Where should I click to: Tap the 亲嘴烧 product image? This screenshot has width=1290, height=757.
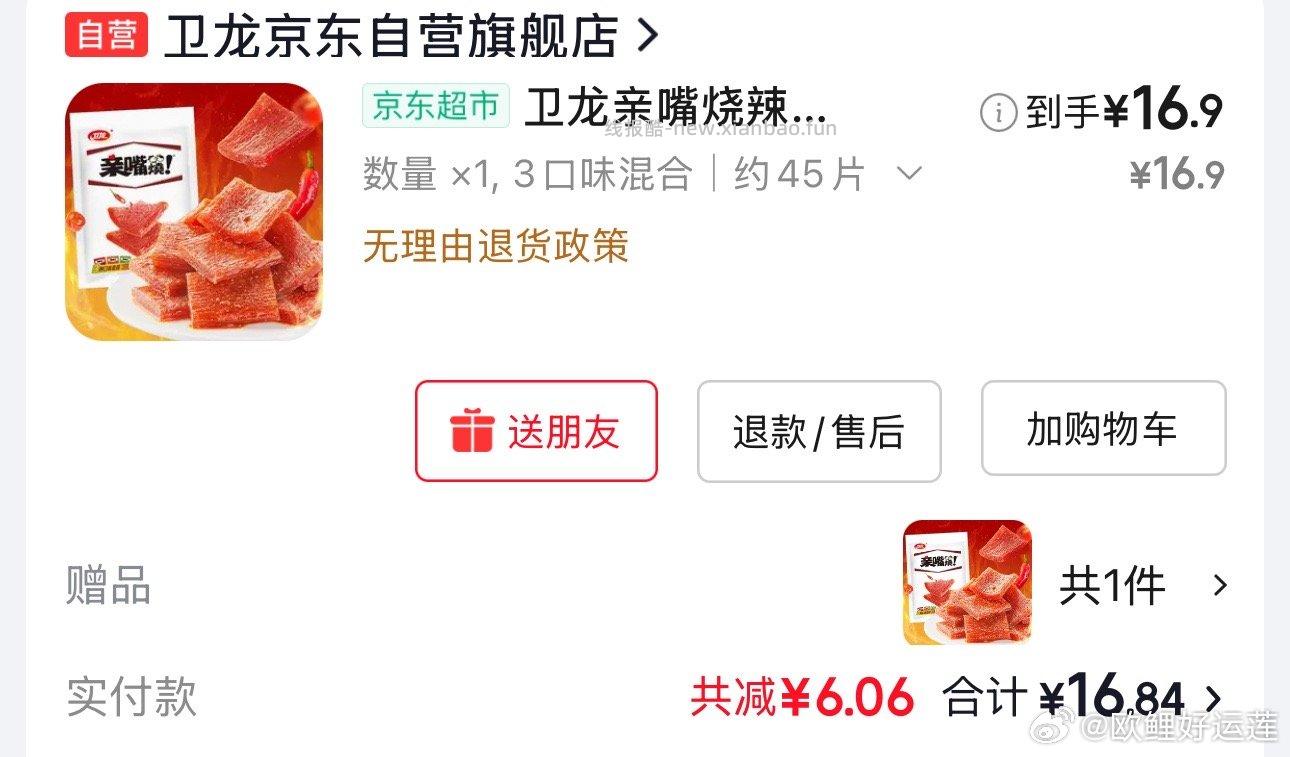point(195,212)
